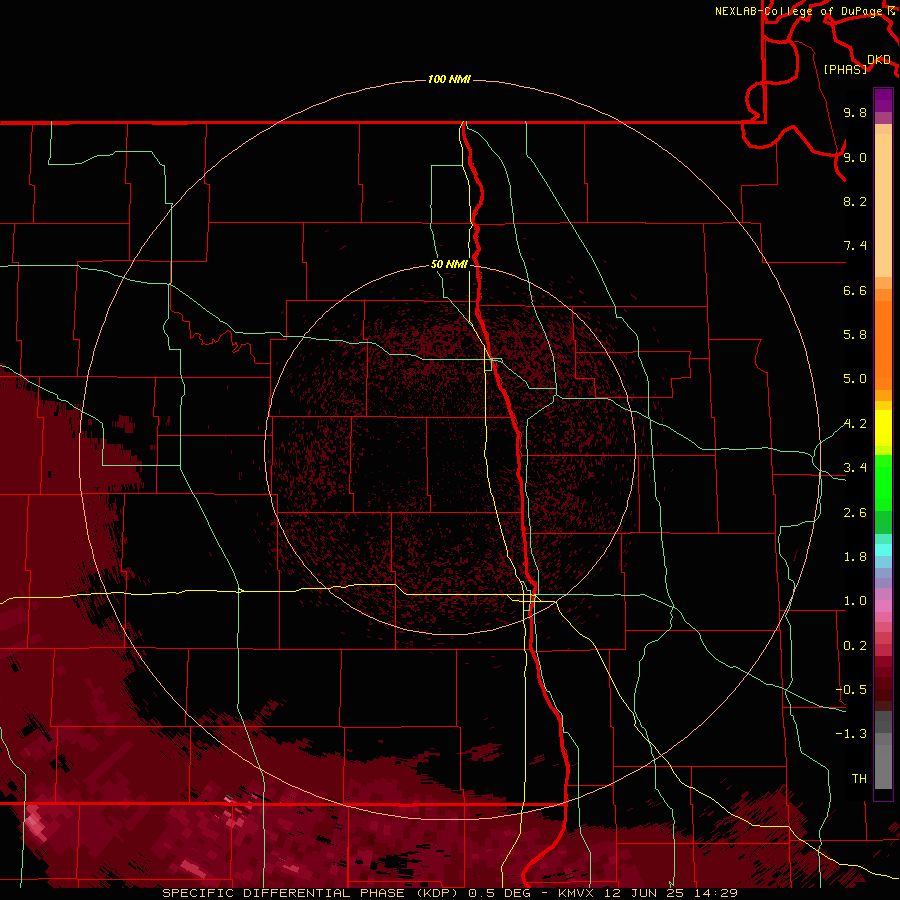The height and width of the screenshot is (900, 900).
Task: Click the pink color bar segment near 1.0
Action: pos(883,606)
